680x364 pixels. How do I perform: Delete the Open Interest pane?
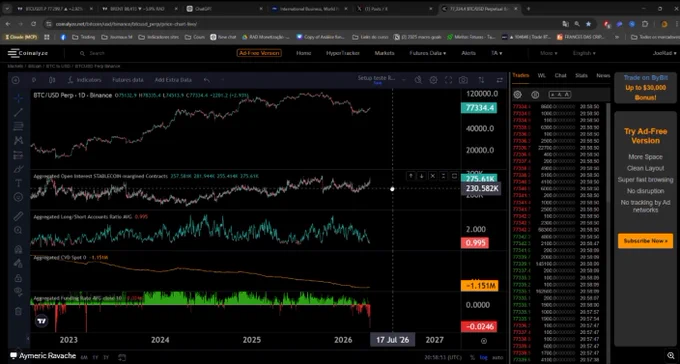click(432, 176)
